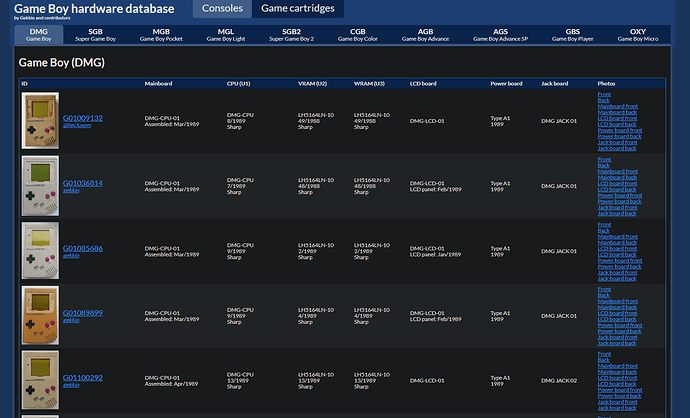690x418 pixels.
Task: Open the MGB Game Boy Pocket tab
Action: click(x=161, y=35)
